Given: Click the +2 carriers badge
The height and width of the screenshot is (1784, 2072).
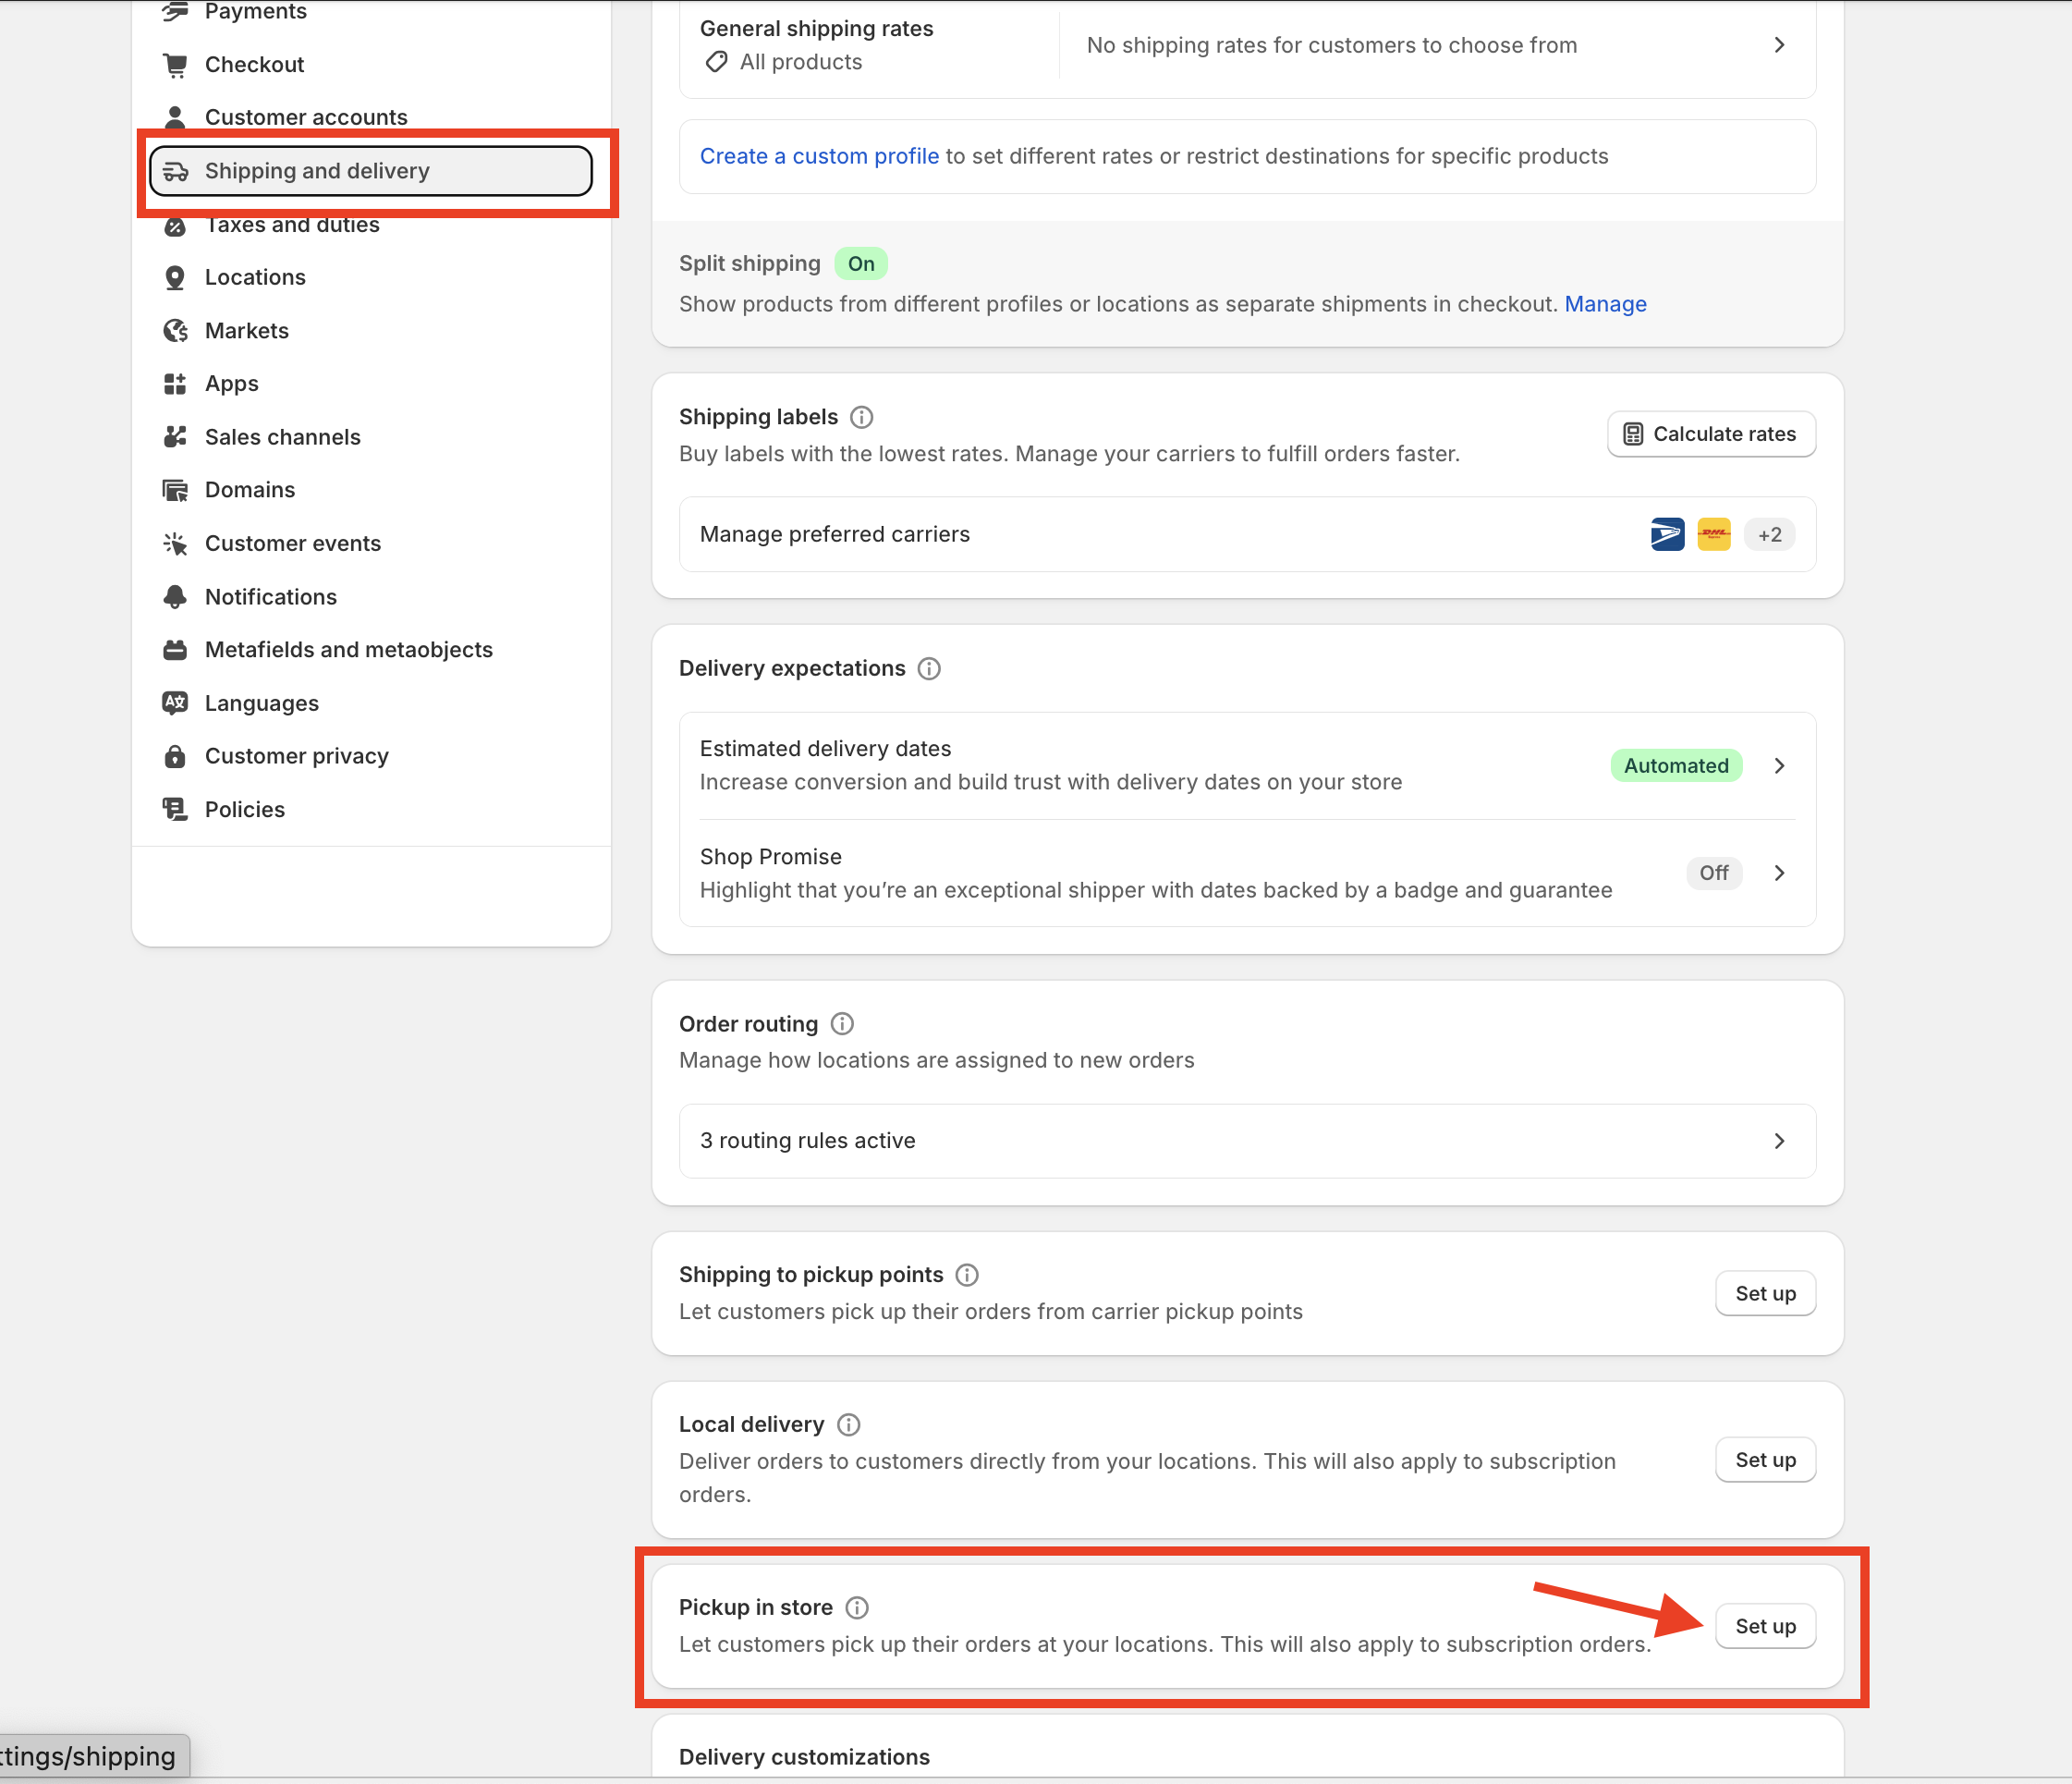Looking at the screenshot, I should tap(1769, 534).
